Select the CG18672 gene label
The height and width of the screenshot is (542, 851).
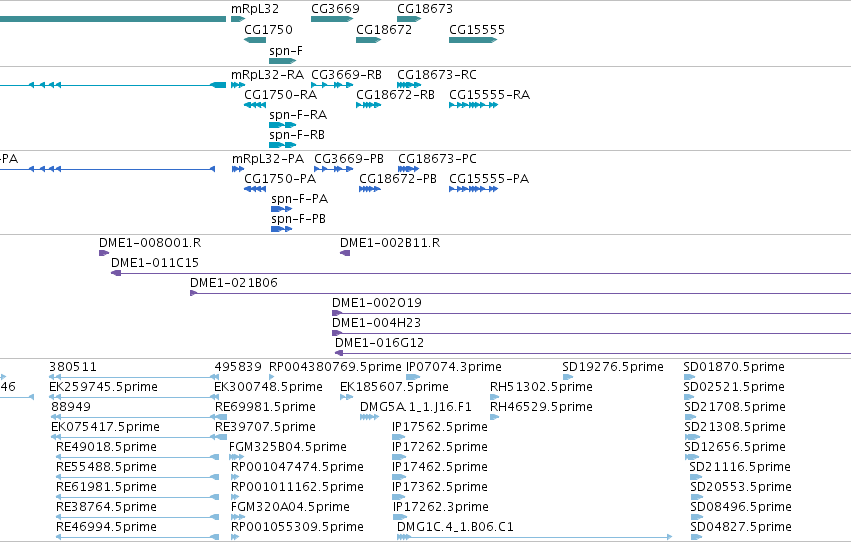click(x=384, y=30)
